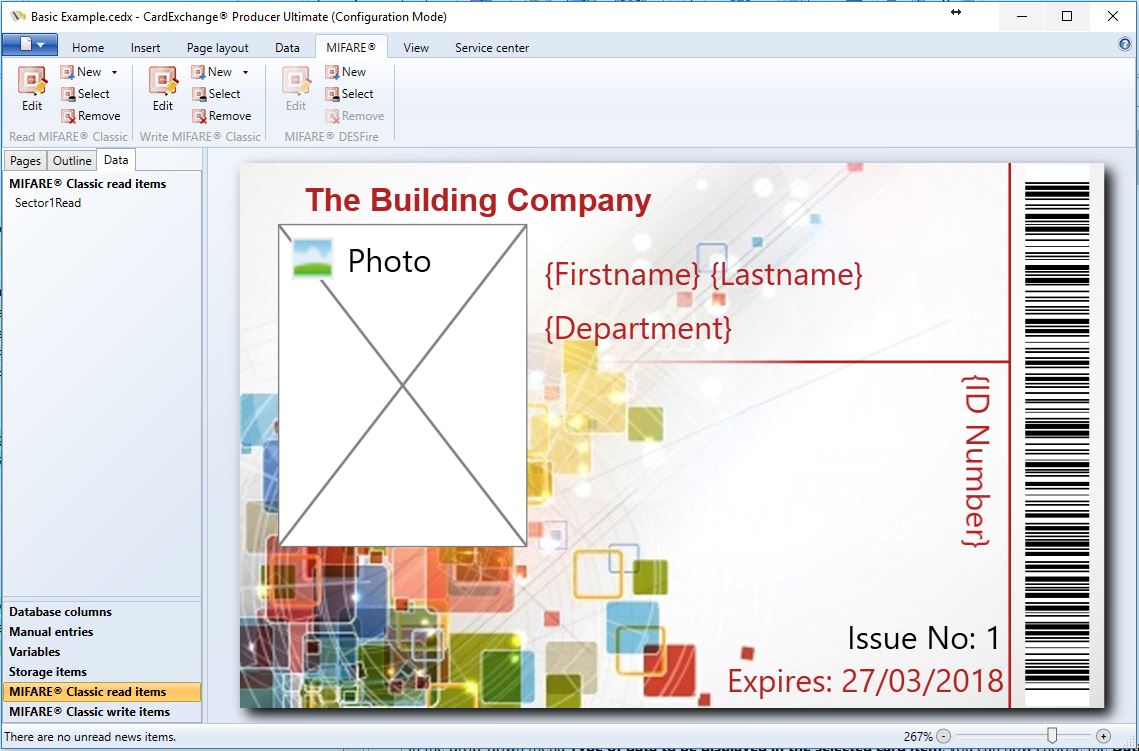The height and width of the screenshot is (751, 1139).
Task: Select the {Firstname} {Lastname} field
Action: [703, 275]
